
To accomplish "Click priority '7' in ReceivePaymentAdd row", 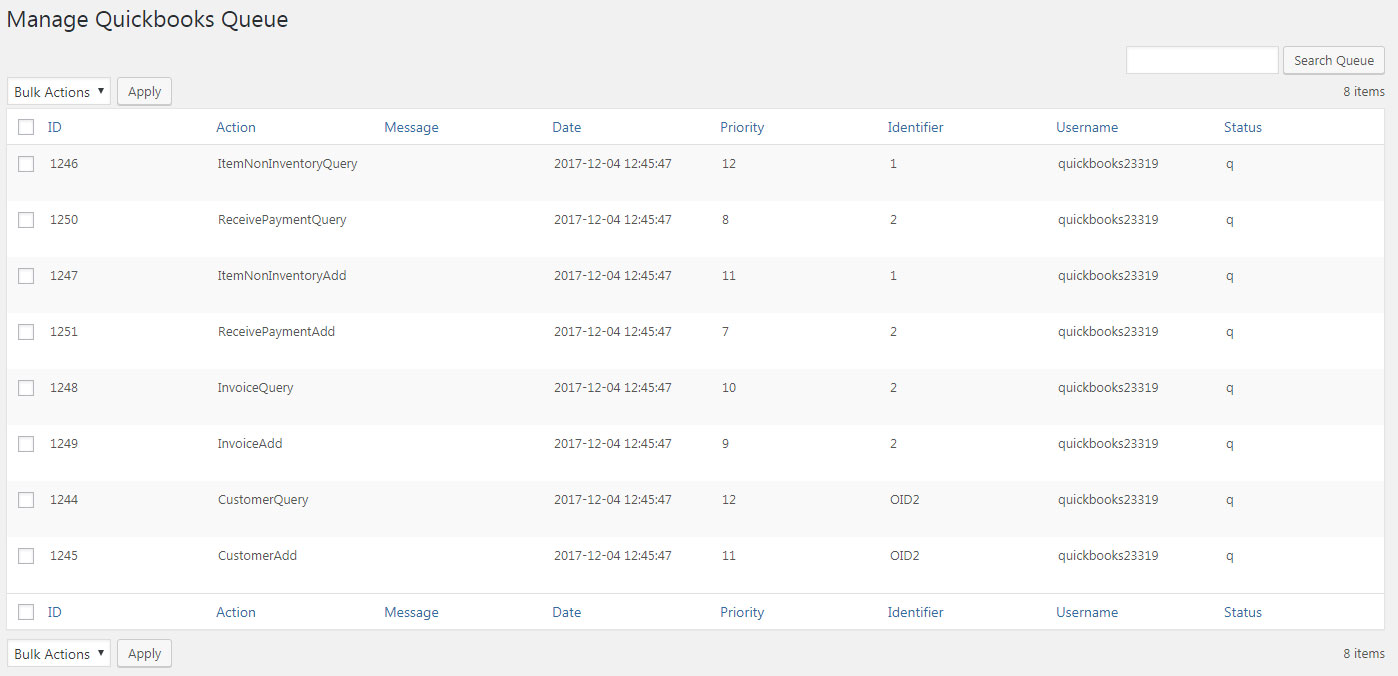I will coord(725,331).
